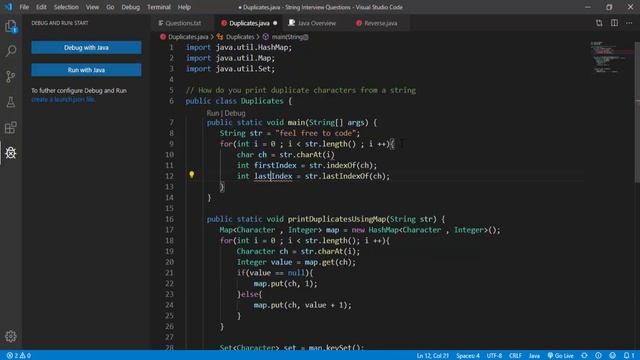Screen dimensions: 640x360
Task: Change indentation via Spaces: 4
Action: [468, 356]
